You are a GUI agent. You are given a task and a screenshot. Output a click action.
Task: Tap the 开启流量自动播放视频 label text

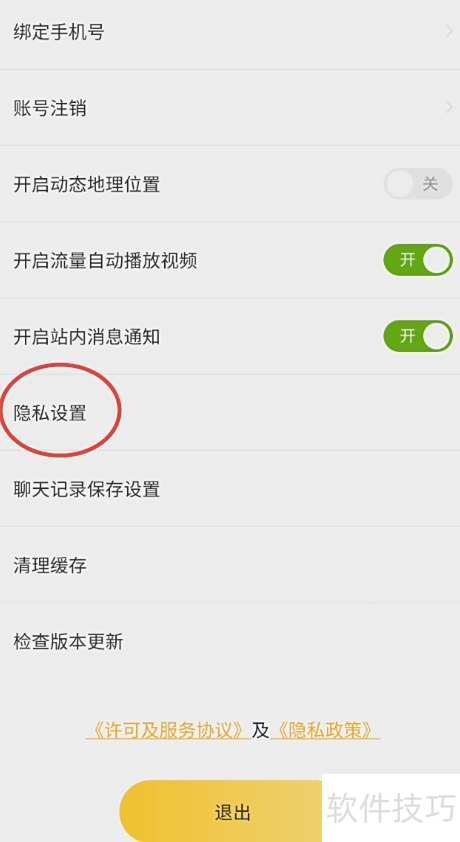tap(105, 260)
